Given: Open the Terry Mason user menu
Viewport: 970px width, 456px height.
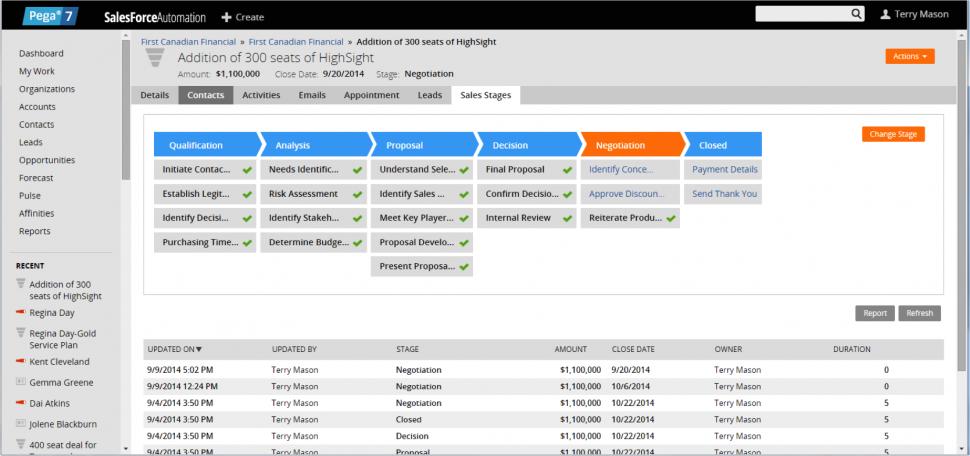Looking at the screenshot, I should click(914, 14).
